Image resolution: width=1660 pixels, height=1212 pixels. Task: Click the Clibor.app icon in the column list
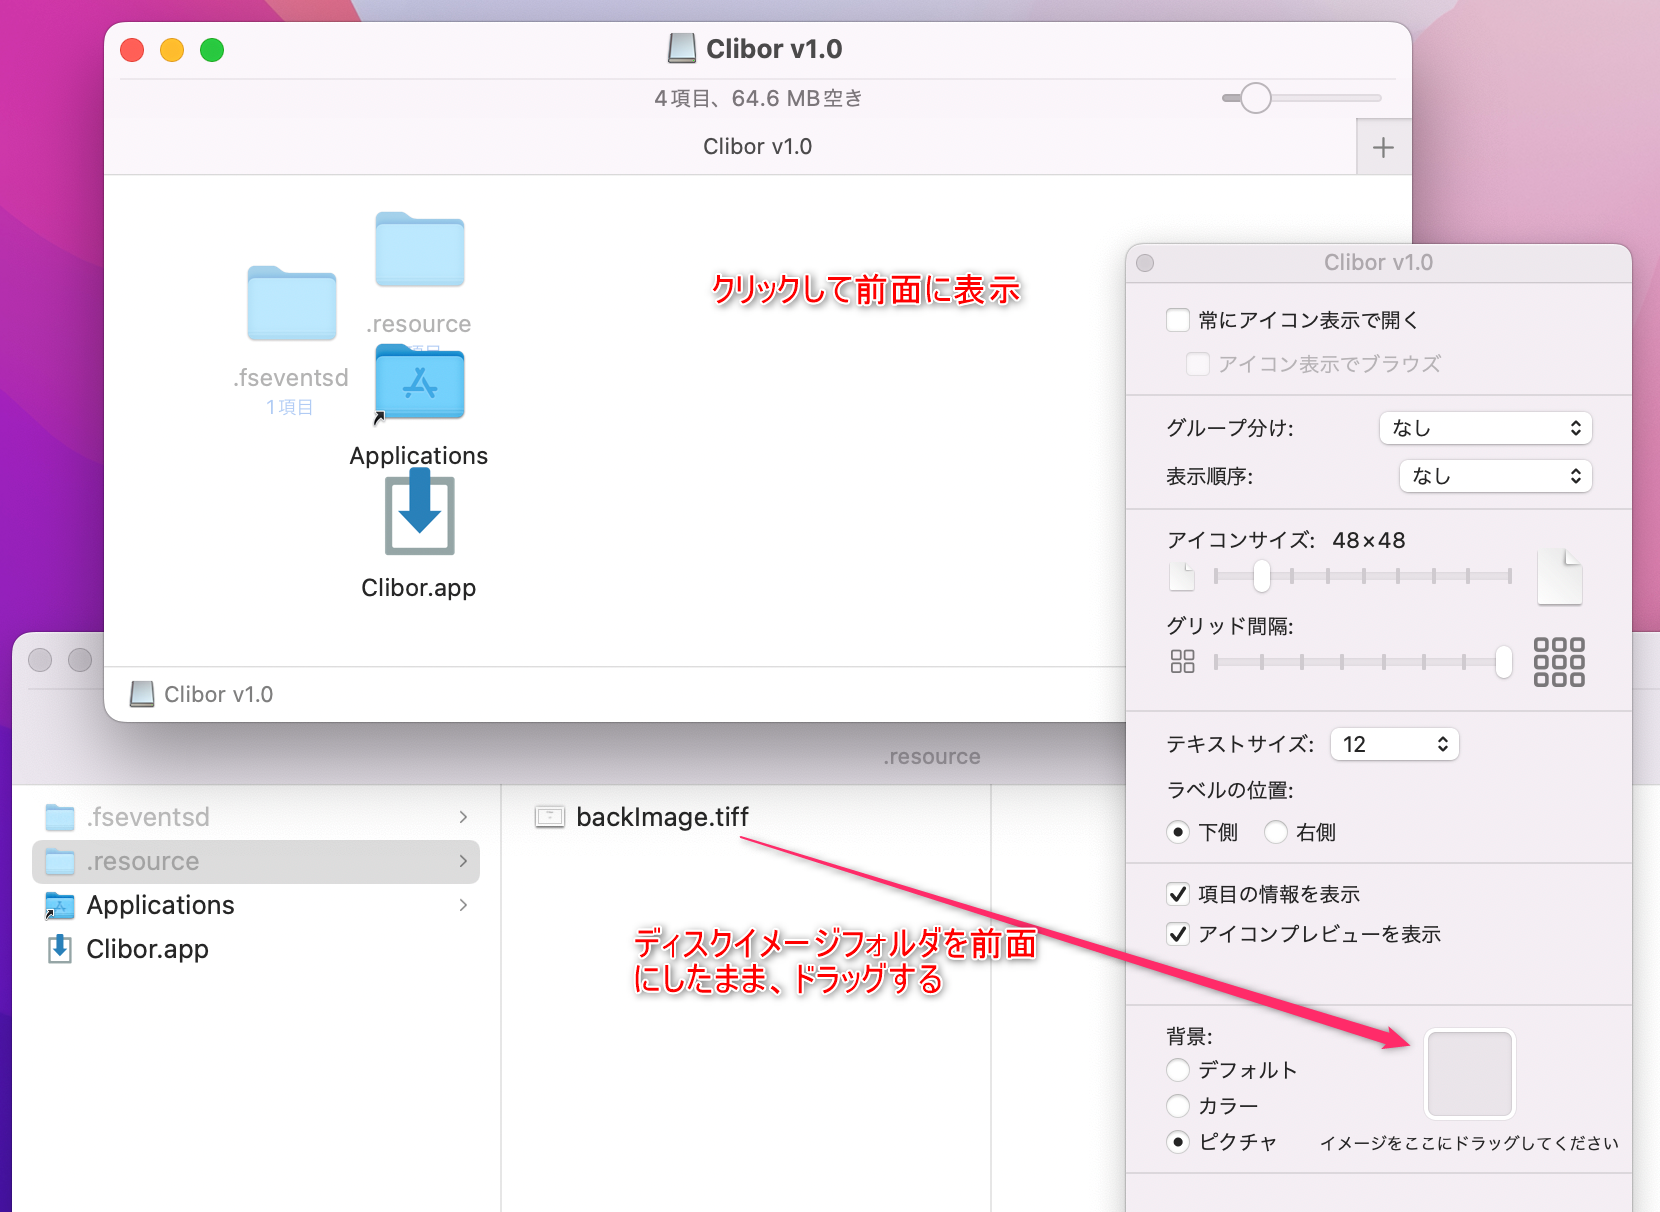click(60, 948)
